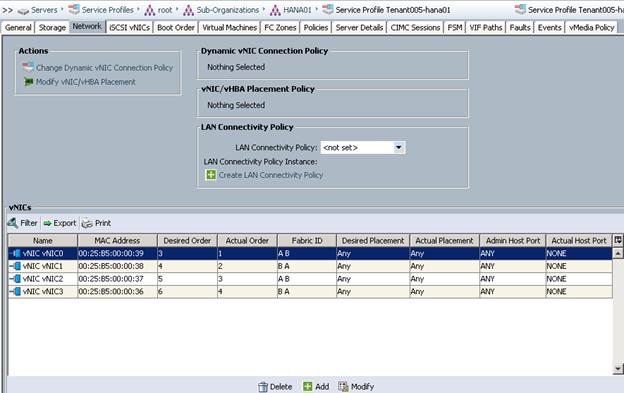Switch to the VIF Paths tab
Screen dimensions: 624x393
click(486, 27)
